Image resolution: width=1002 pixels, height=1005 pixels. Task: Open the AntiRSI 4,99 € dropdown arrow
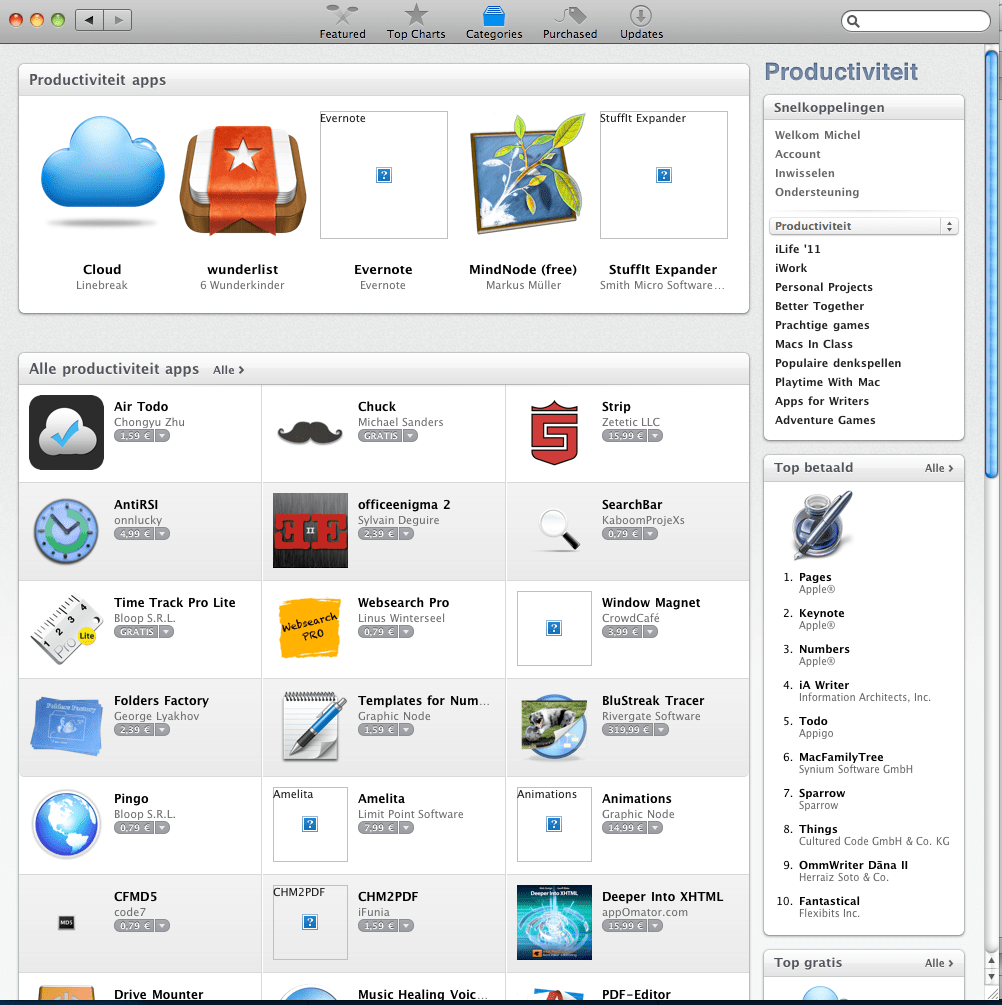(x=163, y=534)
